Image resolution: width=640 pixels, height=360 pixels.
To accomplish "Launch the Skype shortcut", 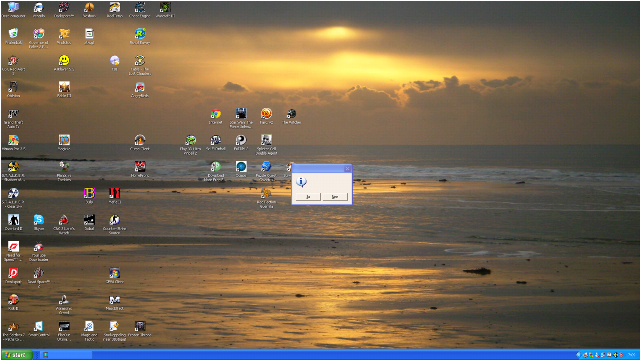I will click(39, 220).
